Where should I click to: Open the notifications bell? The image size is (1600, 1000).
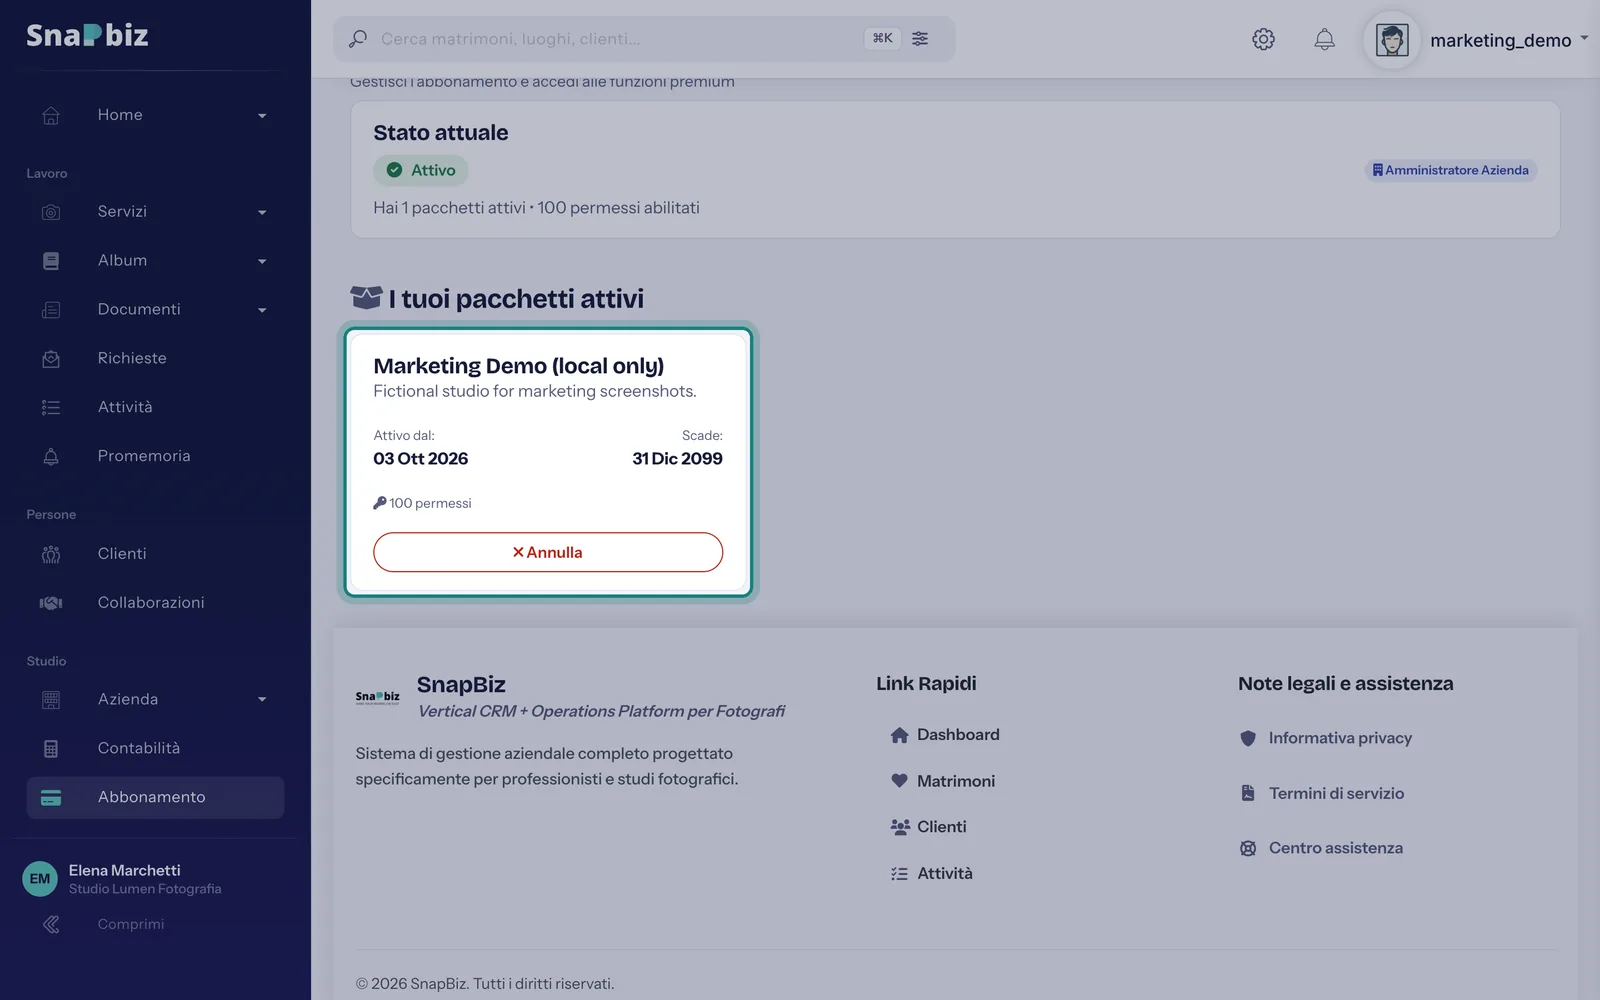pos(1324,39)
